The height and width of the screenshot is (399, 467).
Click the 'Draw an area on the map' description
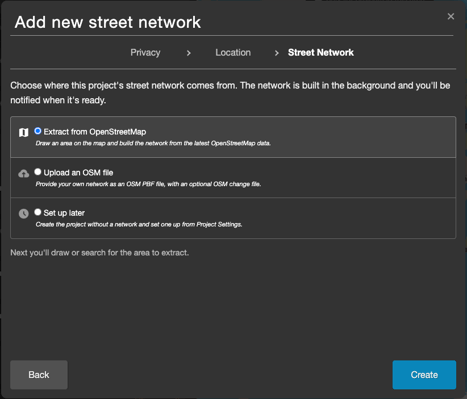[153, 143]
